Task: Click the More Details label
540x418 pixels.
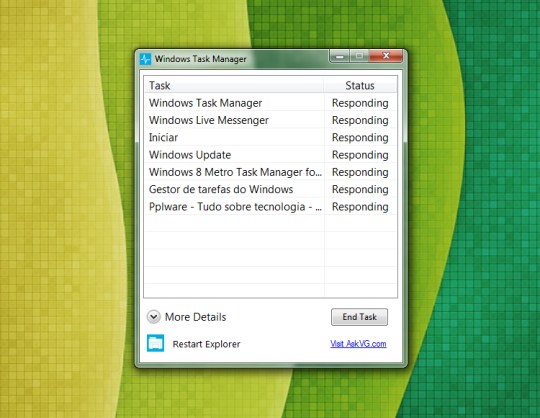Action: [195, 317]
